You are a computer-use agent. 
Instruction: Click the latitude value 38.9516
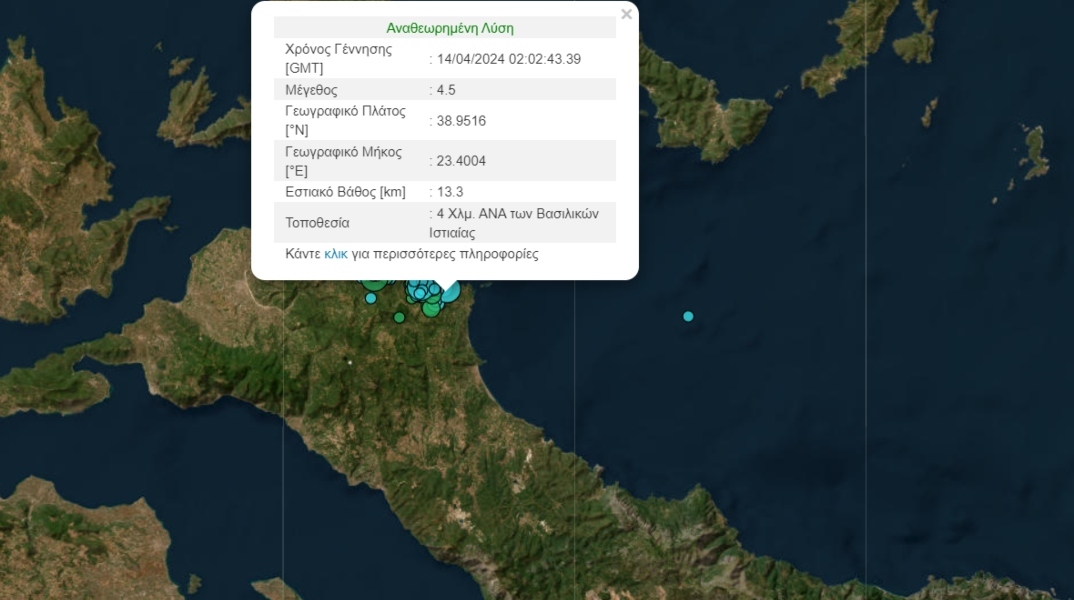(x=461, y=121)
